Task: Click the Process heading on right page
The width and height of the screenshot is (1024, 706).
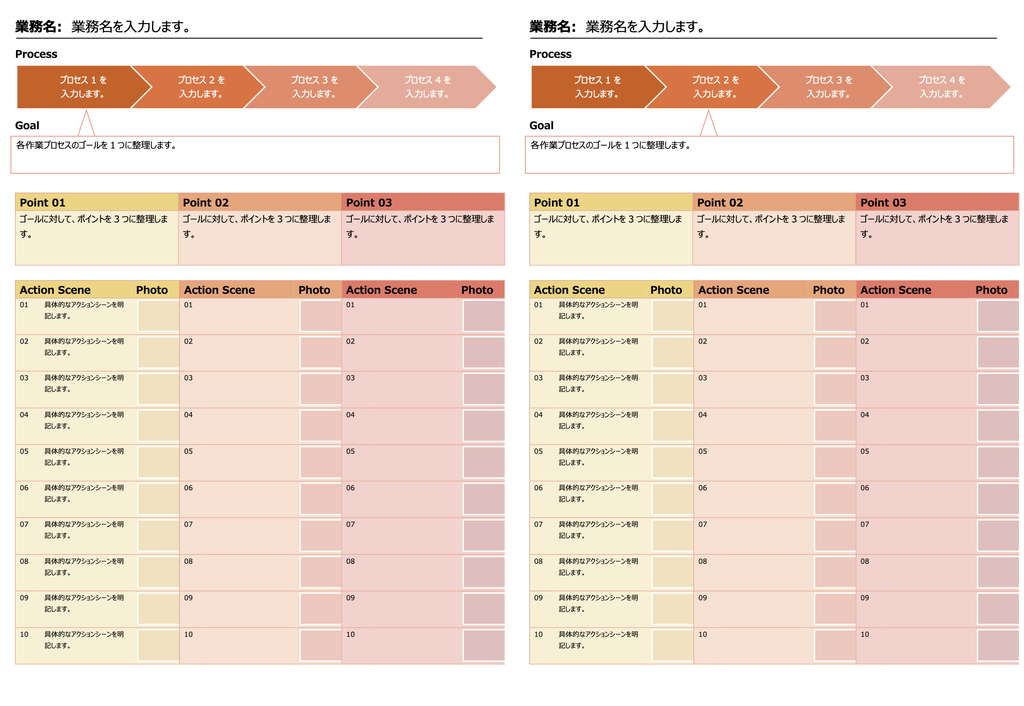Action: (551, 54)
